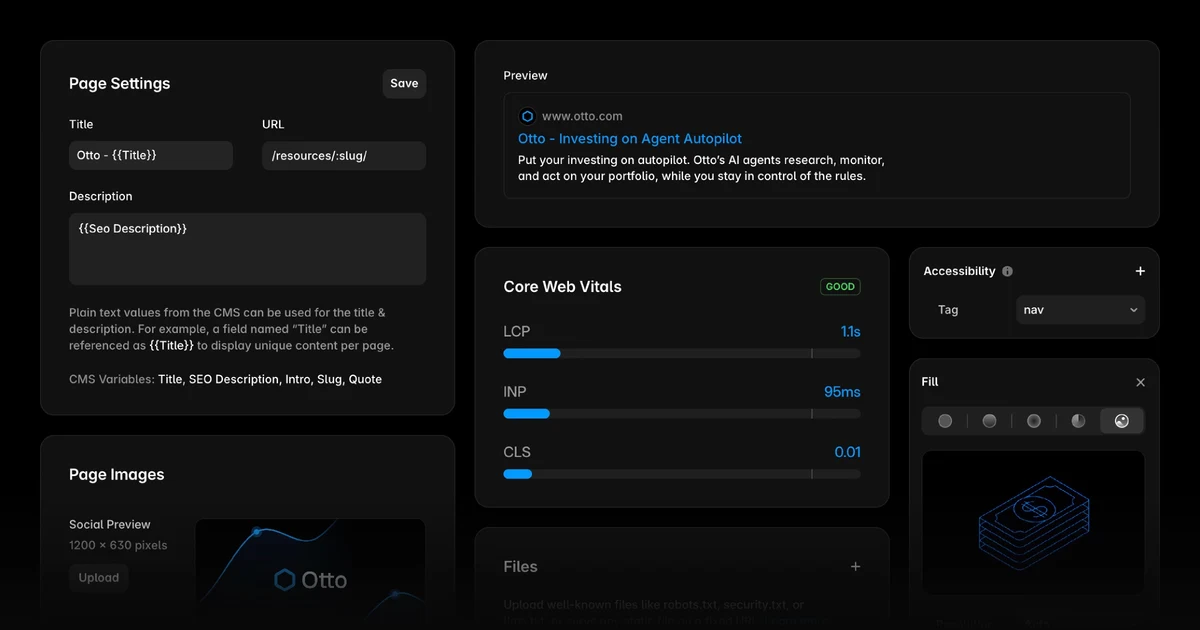This screenshot has width=1200, height=630.
Task: Click the otto.com site favicon in preview
Action: tap(527, 116)
